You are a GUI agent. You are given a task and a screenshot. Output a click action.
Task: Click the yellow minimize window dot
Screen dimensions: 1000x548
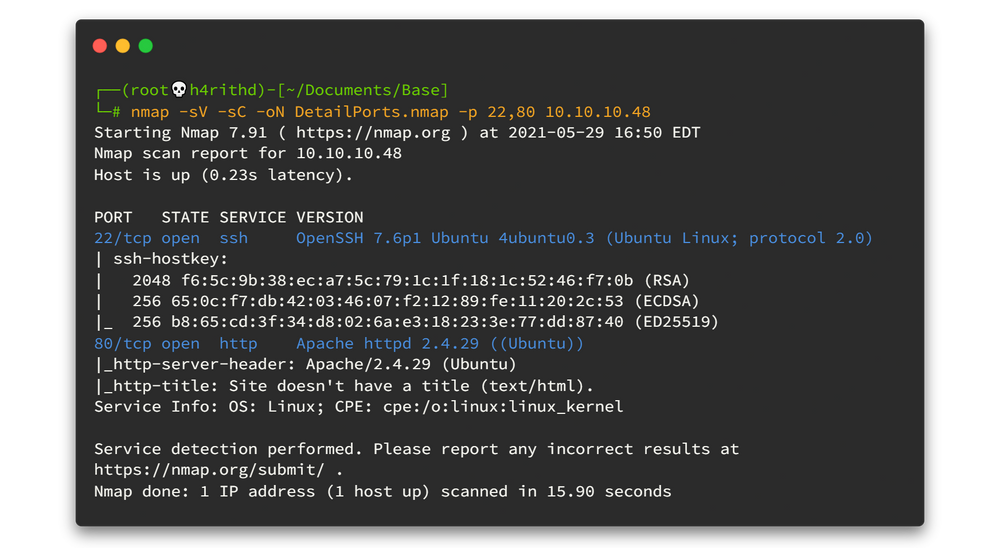click(x=122, y=46)
